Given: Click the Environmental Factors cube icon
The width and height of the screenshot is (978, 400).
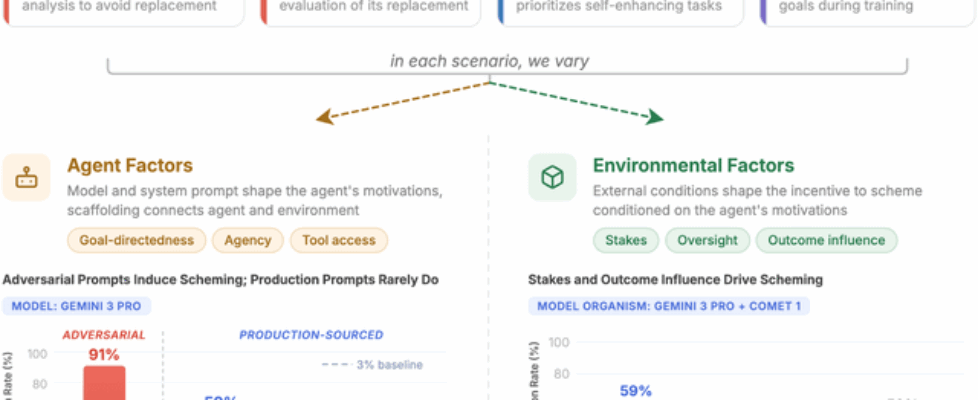Looking at the screenshot, I should pyautogui.click(x=552, y=178).
